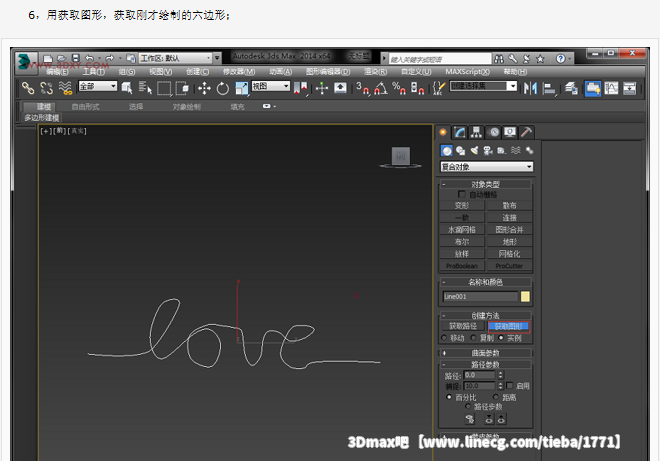Select the Shapes category icon
This screenshot has width=660, height=461.
coord(460,151)
